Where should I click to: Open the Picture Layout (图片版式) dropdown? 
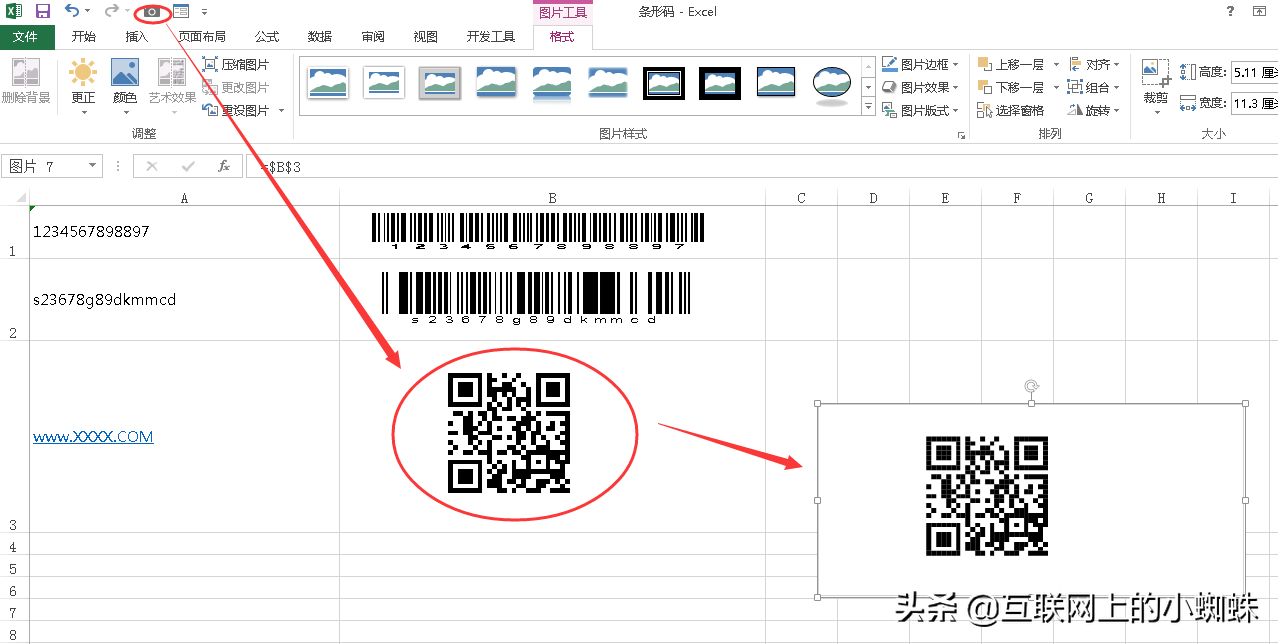[921, 110]
